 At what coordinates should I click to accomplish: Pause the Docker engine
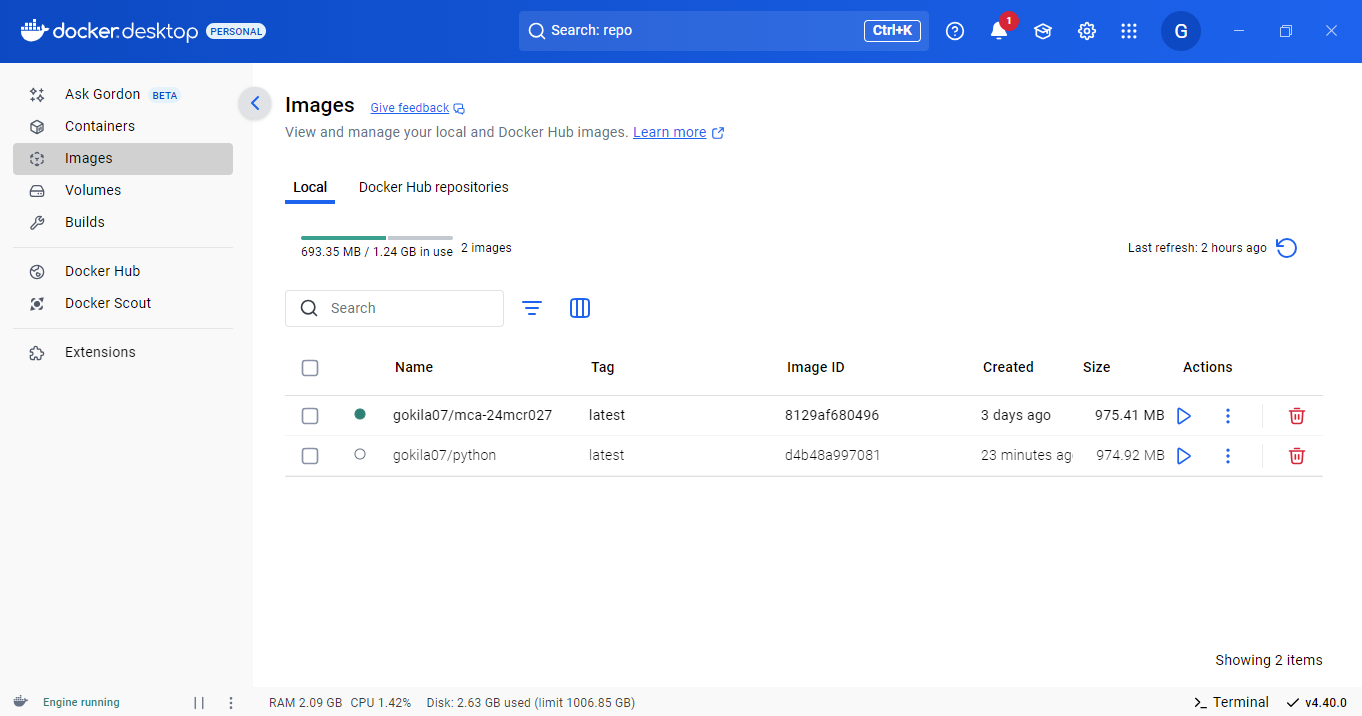click(199, 703)
